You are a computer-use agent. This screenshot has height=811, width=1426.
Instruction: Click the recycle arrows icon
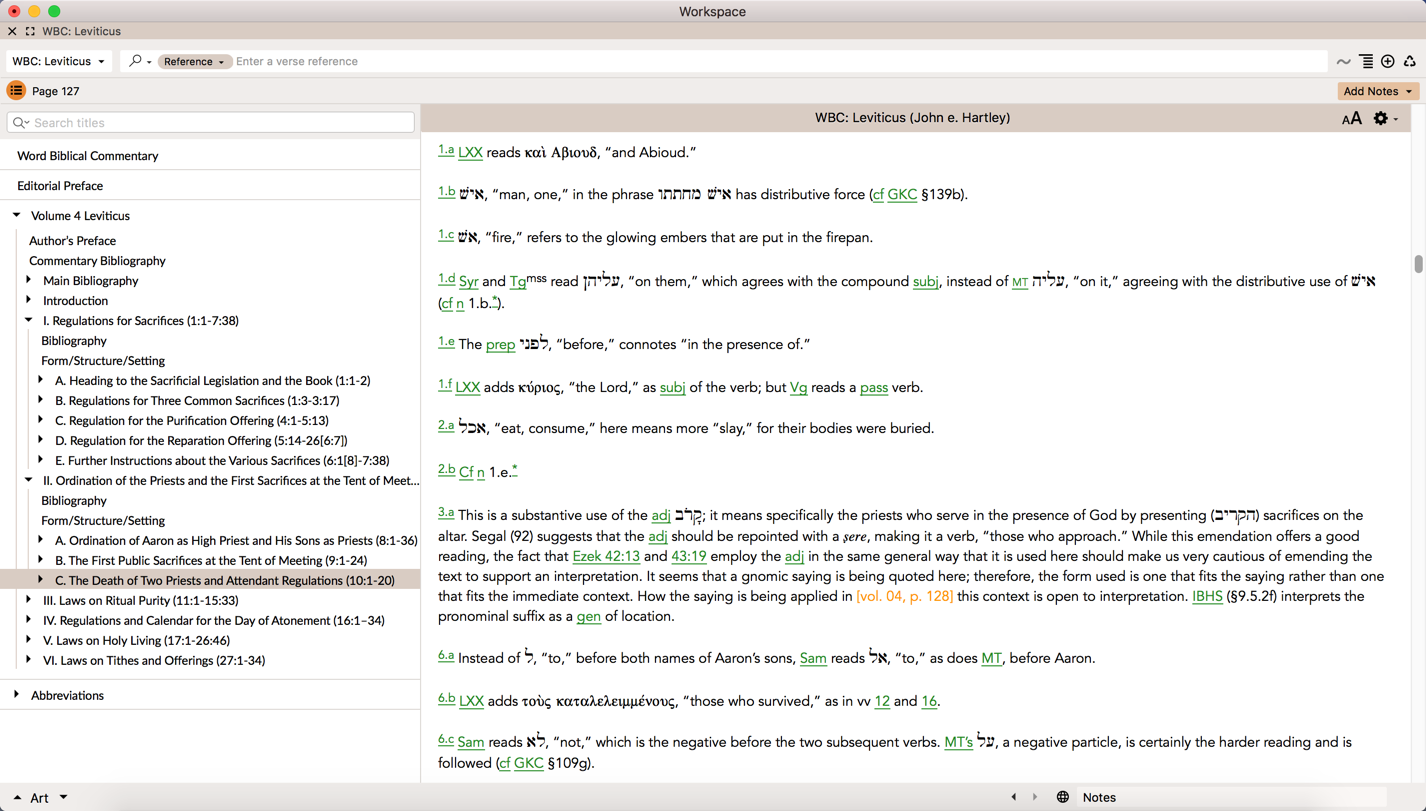coord(1410,62)
